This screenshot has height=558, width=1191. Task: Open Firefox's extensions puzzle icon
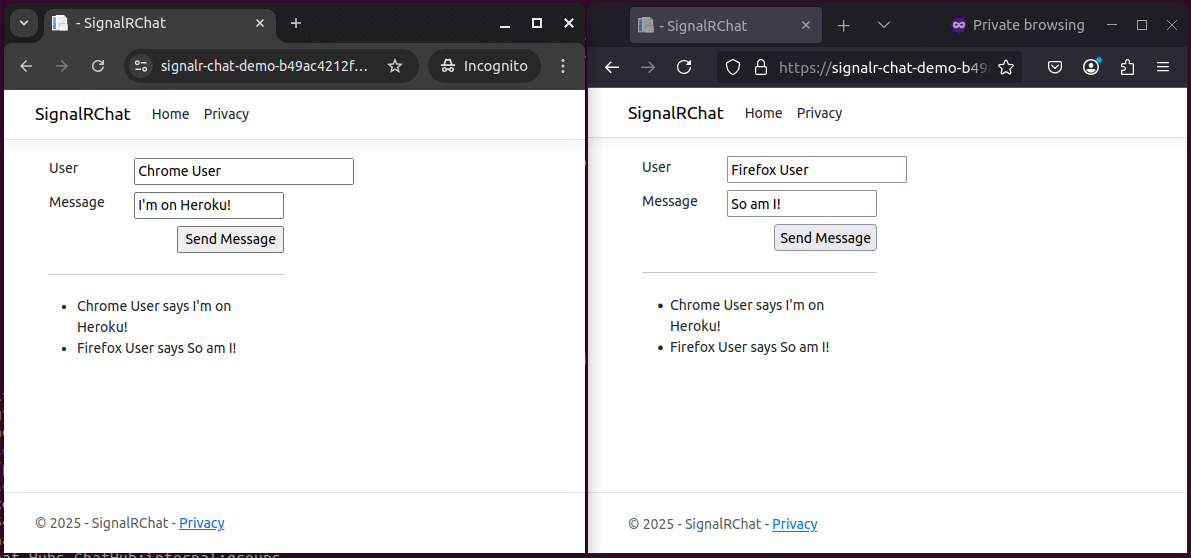coord(1127,67)
